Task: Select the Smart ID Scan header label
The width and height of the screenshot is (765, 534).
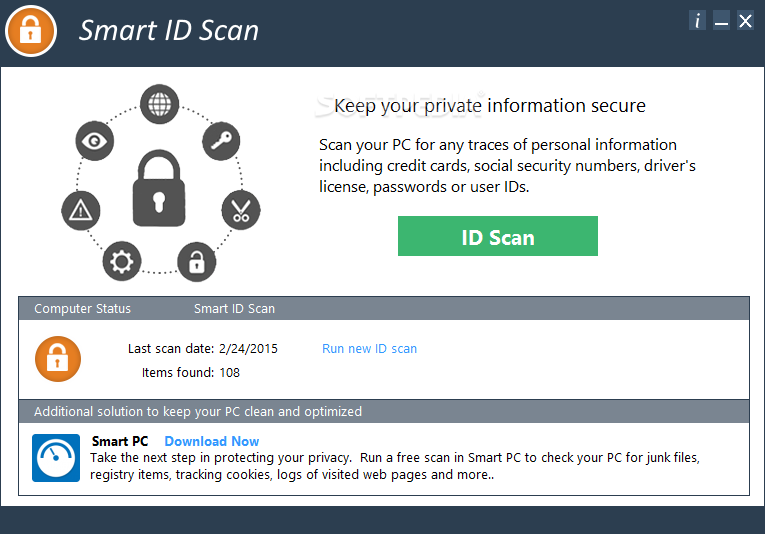Action: point(234,309)
